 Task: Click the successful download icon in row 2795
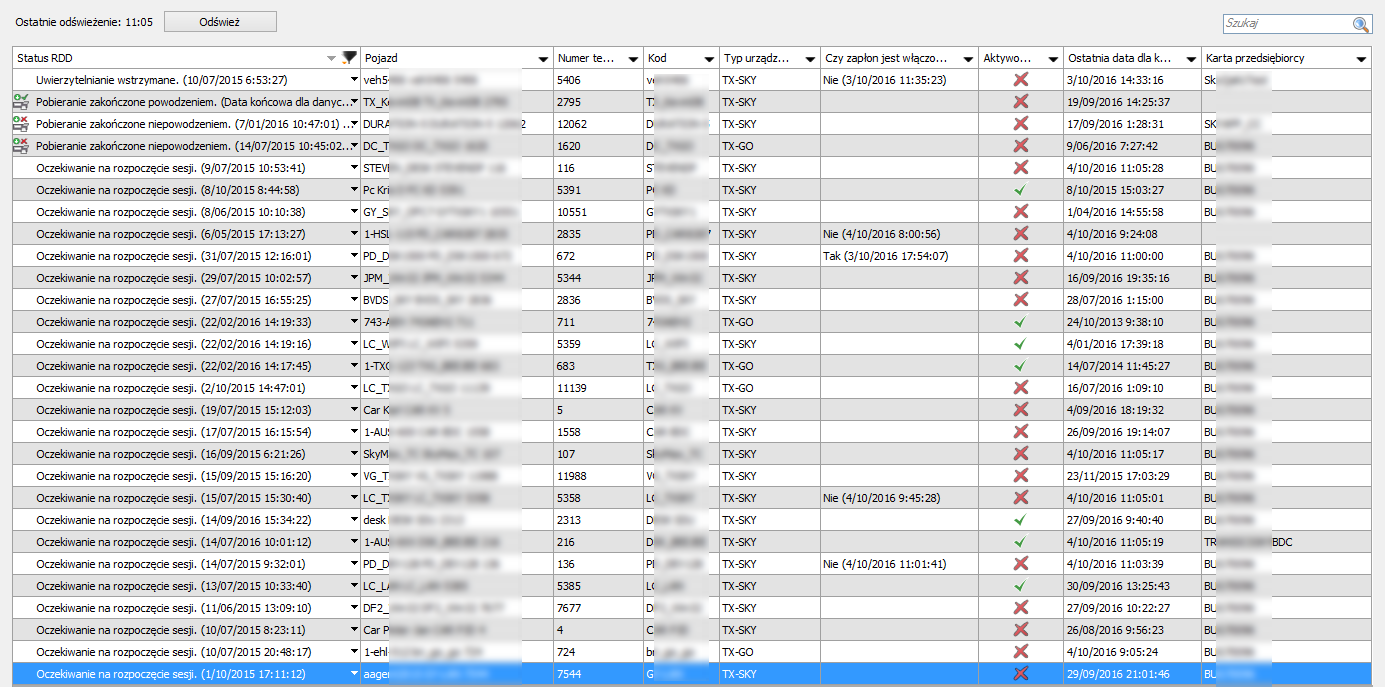(20, 102)
